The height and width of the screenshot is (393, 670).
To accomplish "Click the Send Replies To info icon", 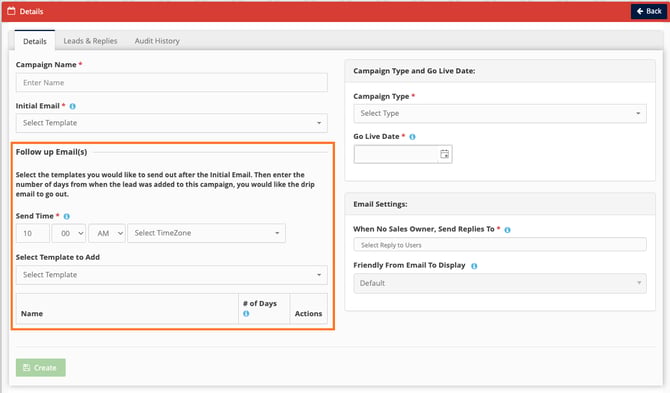I will (507, 230).
